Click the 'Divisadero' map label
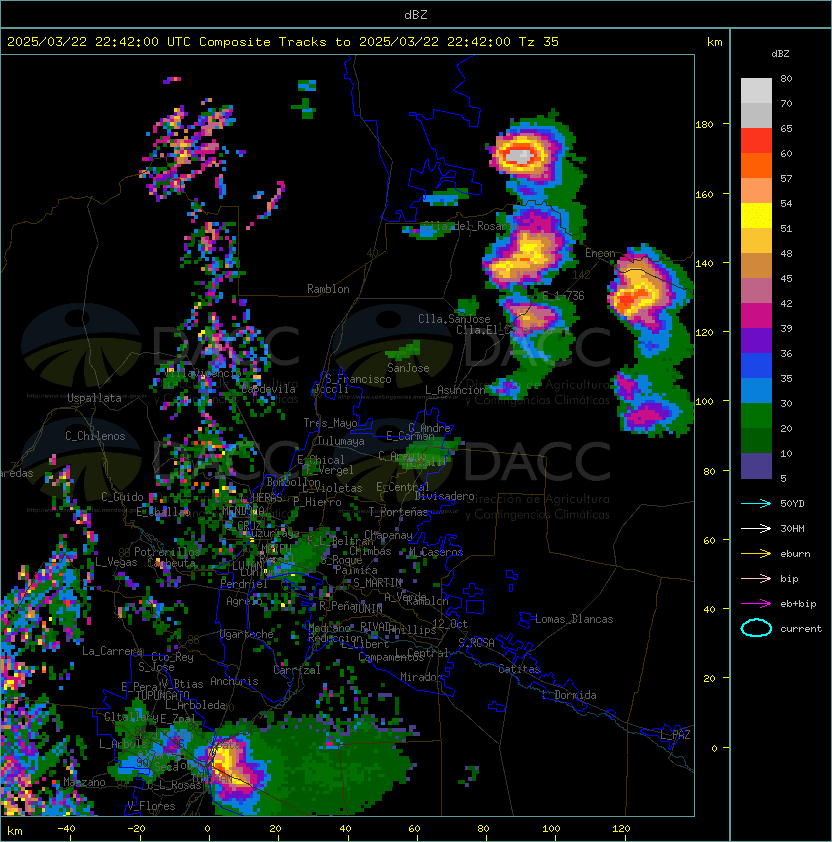This screenshot has width=832, height=842. (x=444, y=497)
